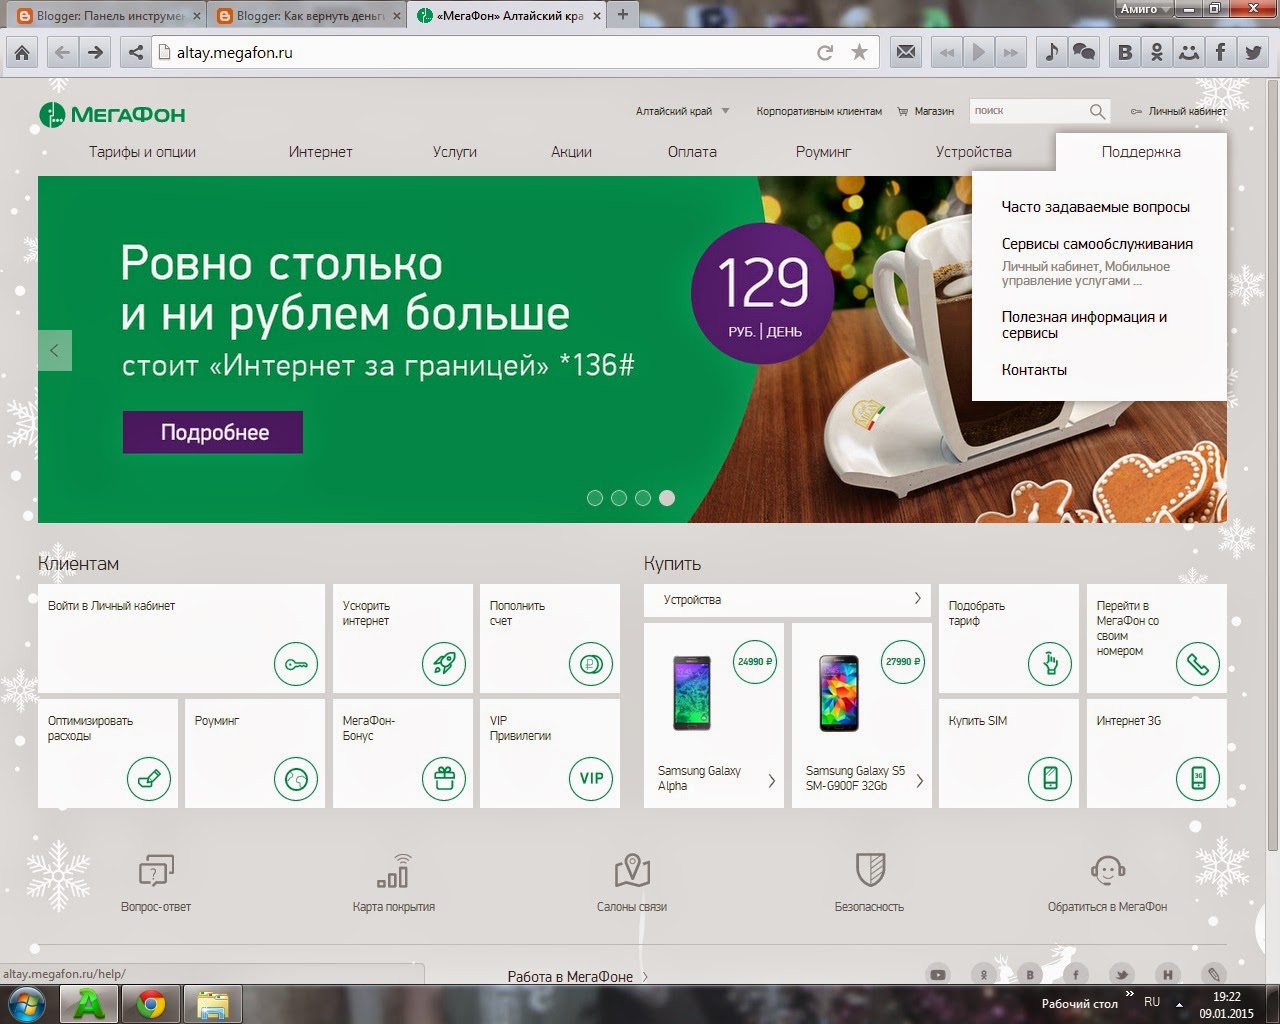Open the Интернет menu
1280x1024 pixels.
tap(321, 152)
